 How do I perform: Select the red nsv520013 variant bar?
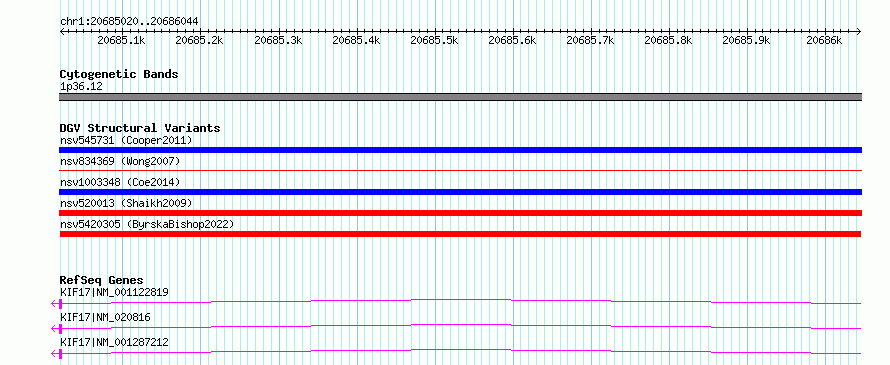[x=460, y=213]
